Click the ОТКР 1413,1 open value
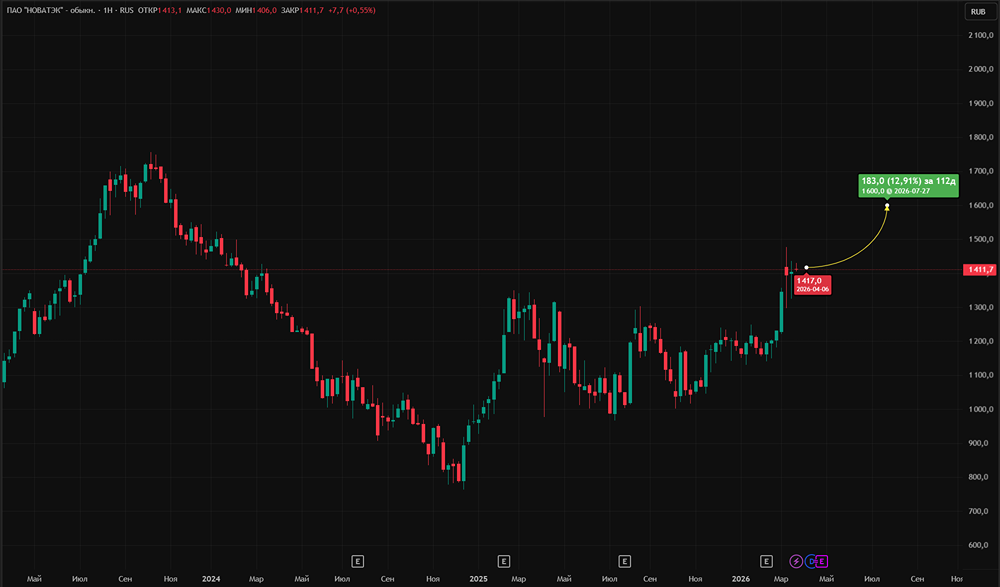Screen dimensions: 1000x587 click(x=160, y=10)
